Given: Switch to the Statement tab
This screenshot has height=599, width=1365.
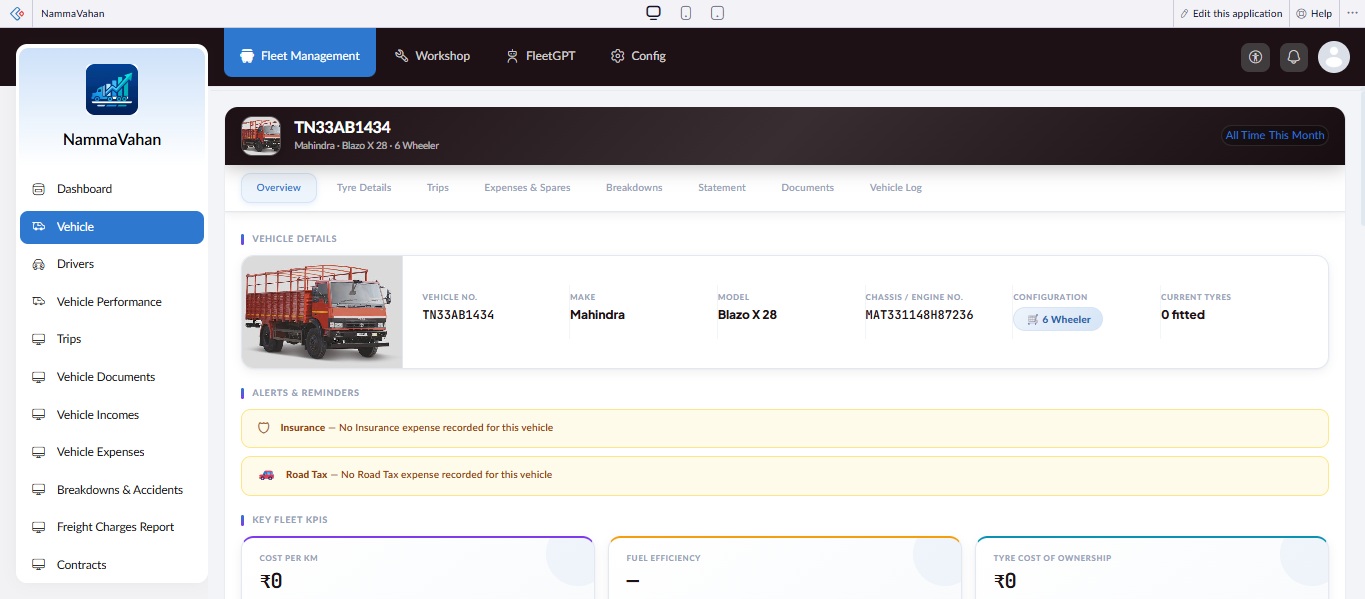Looking at the screenshot, I should tap(722, 188).
